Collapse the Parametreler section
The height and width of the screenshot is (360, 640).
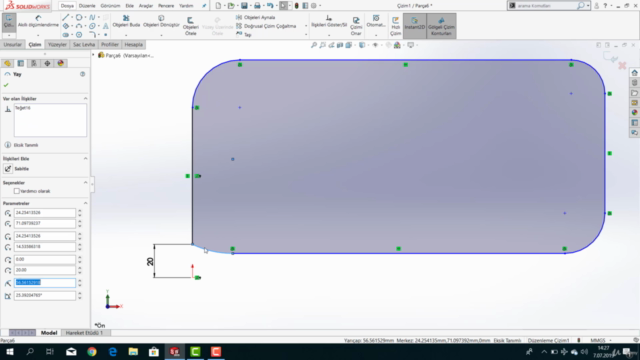click(85, 203)
